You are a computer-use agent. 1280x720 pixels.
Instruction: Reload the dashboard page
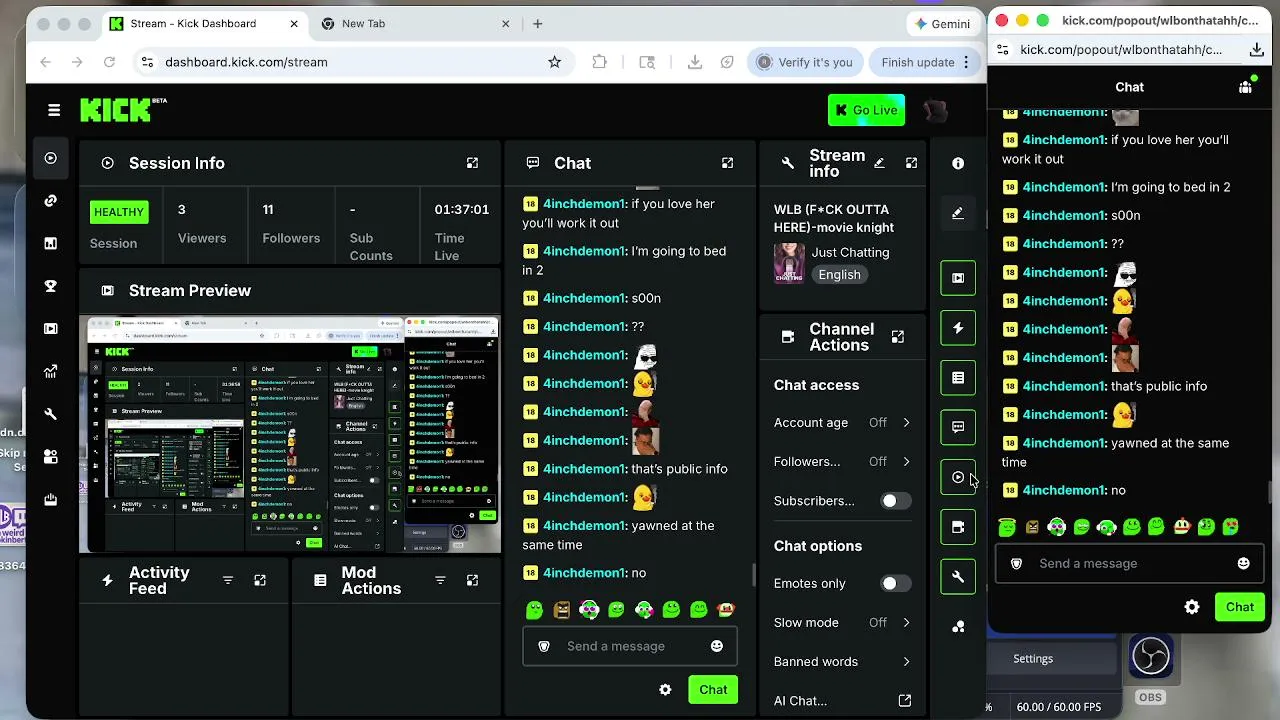pyautogui.click(x=109, y=62)
